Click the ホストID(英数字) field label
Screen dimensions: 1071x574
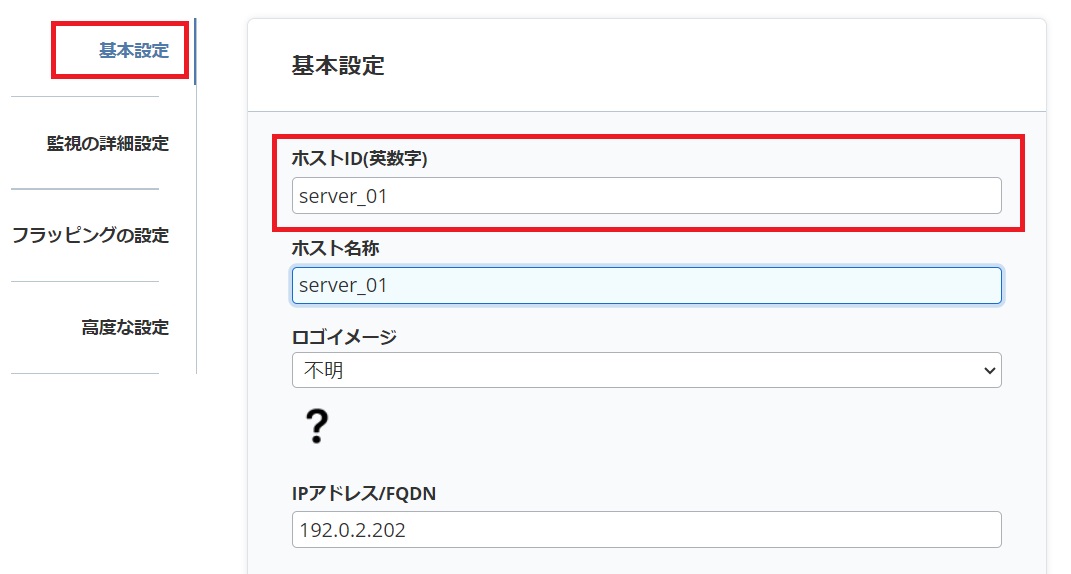click(x=359, y=158)
